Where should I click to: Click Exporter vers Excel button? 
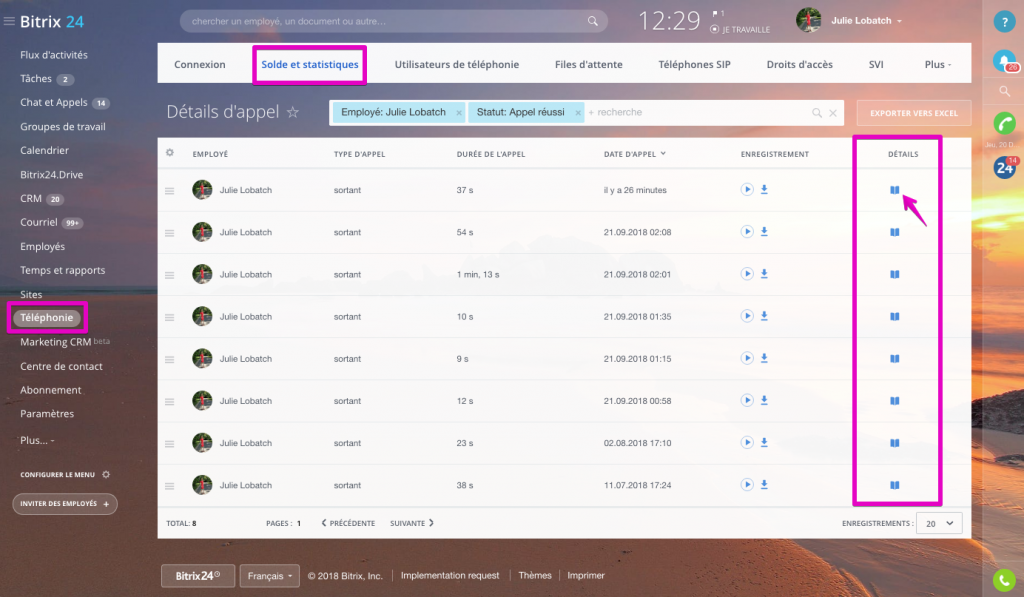click(914, 113)
